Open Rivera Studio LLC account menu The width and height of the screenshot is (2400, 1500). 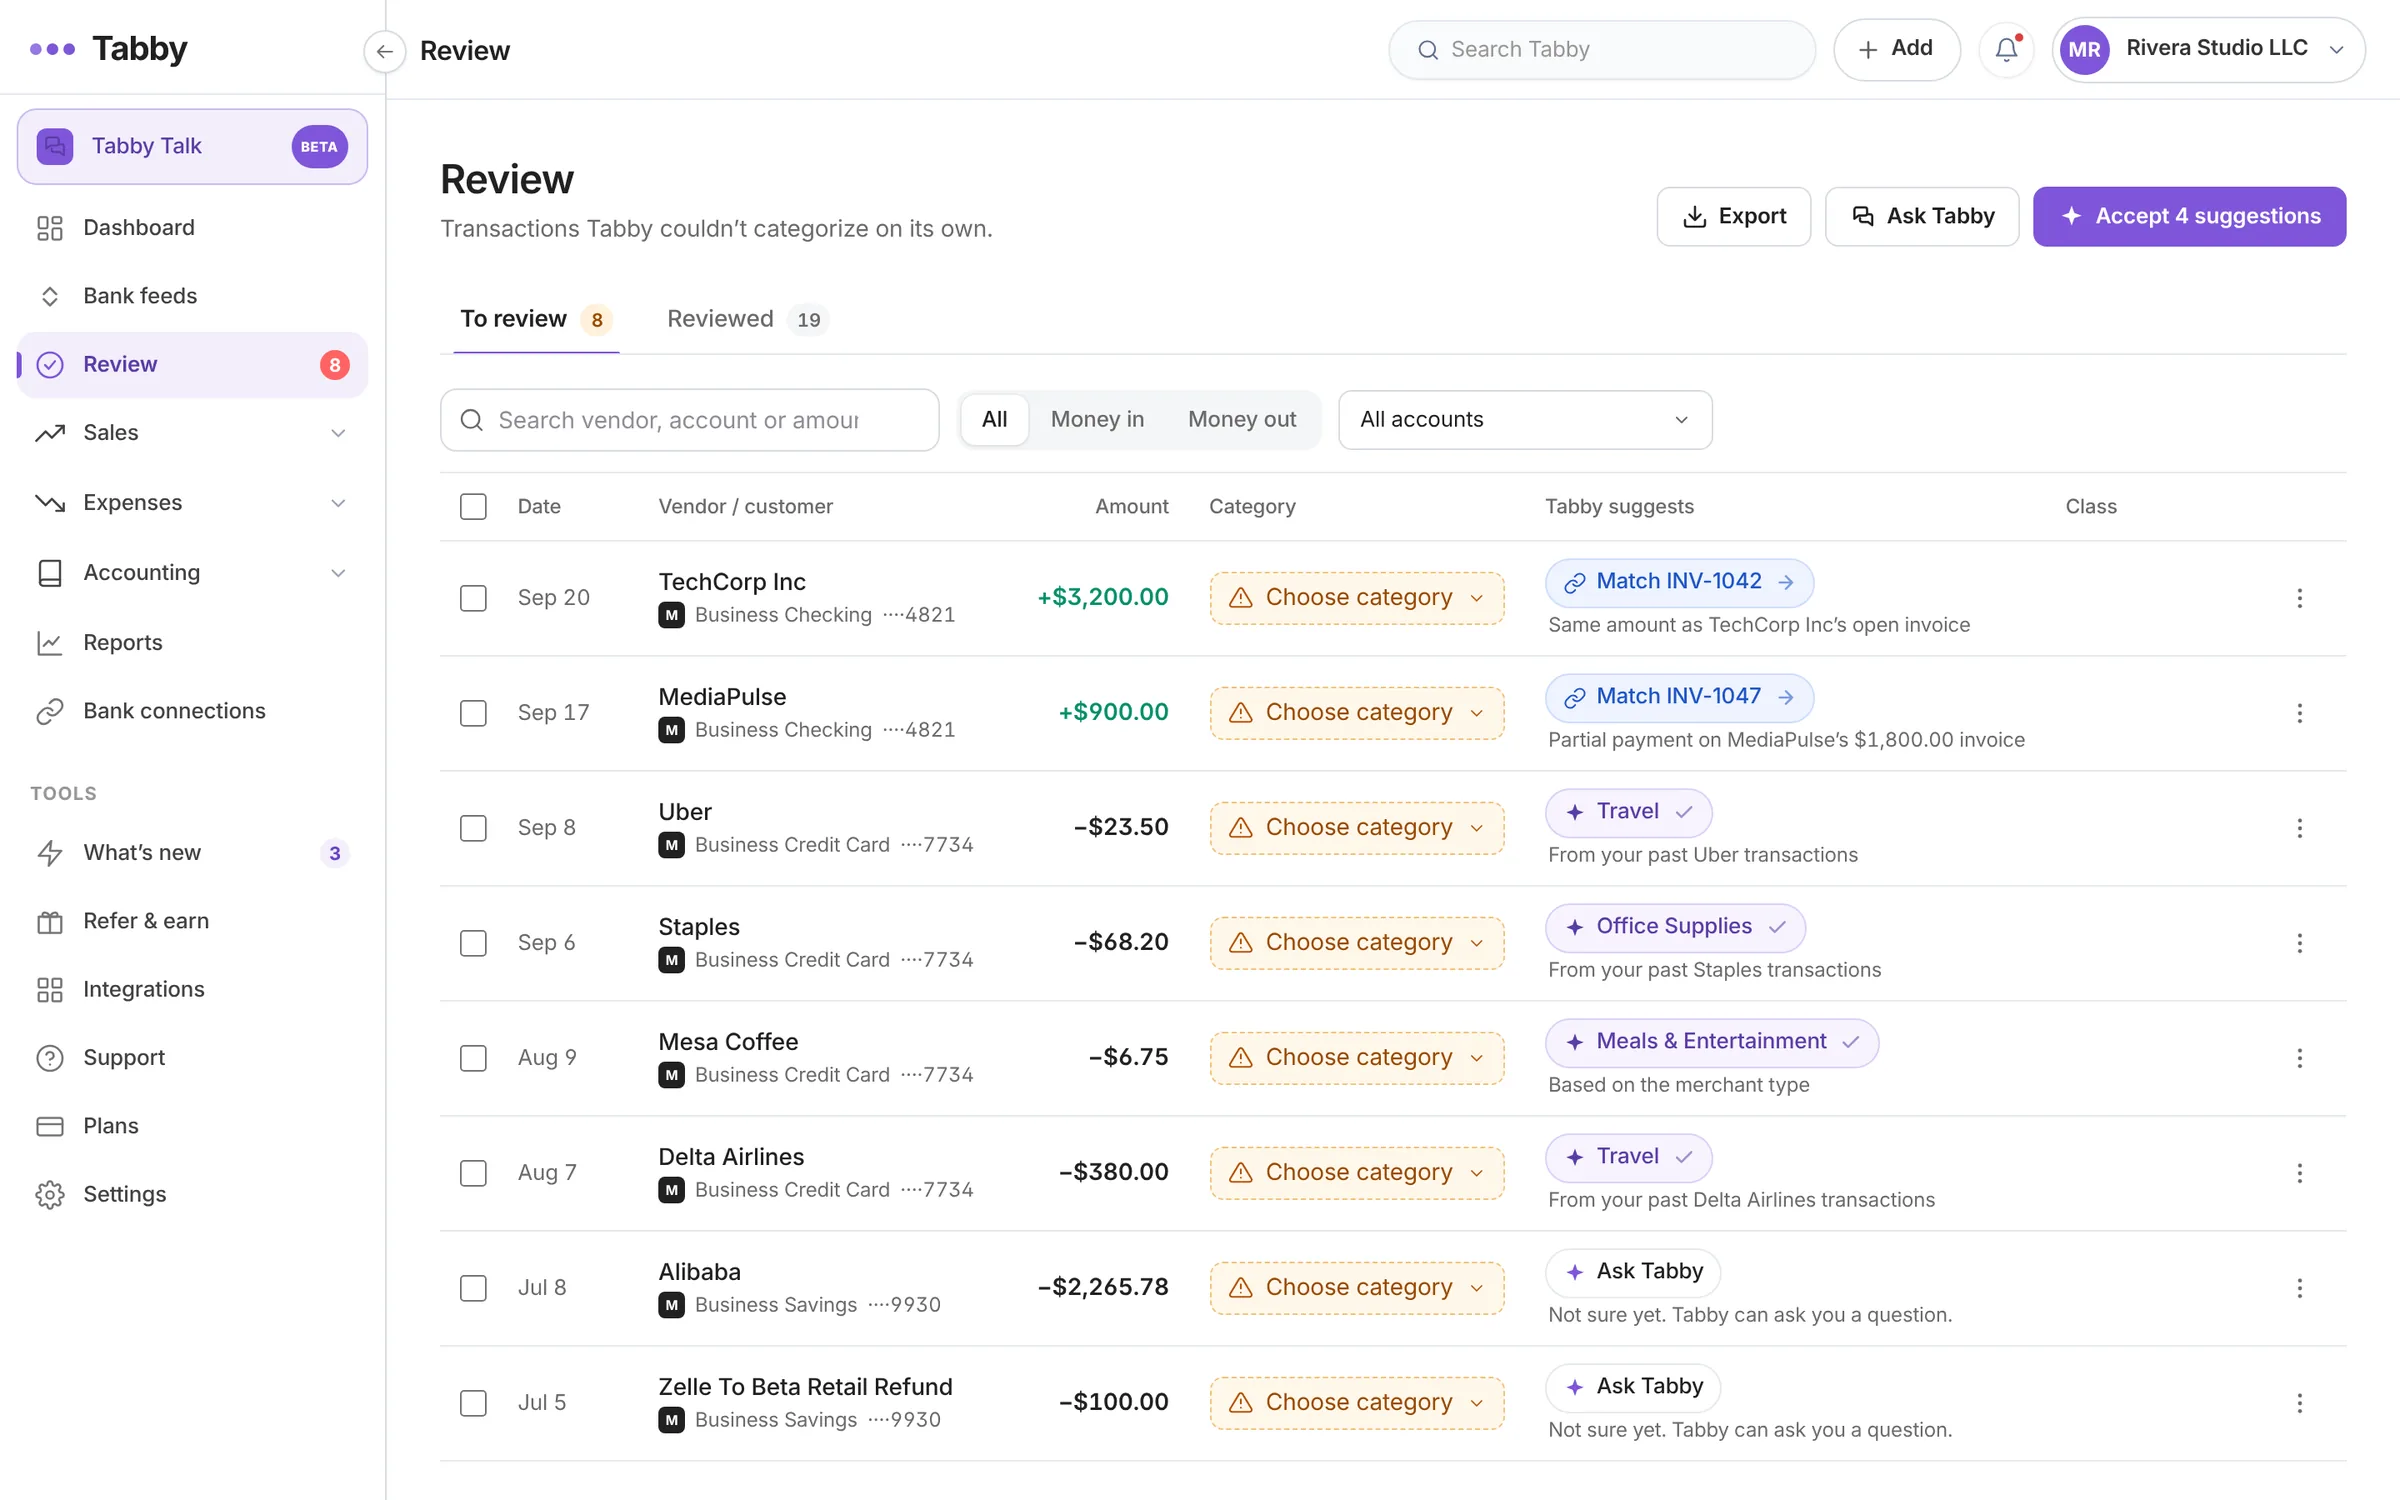pyautogui.click(x=2208, y=49)
